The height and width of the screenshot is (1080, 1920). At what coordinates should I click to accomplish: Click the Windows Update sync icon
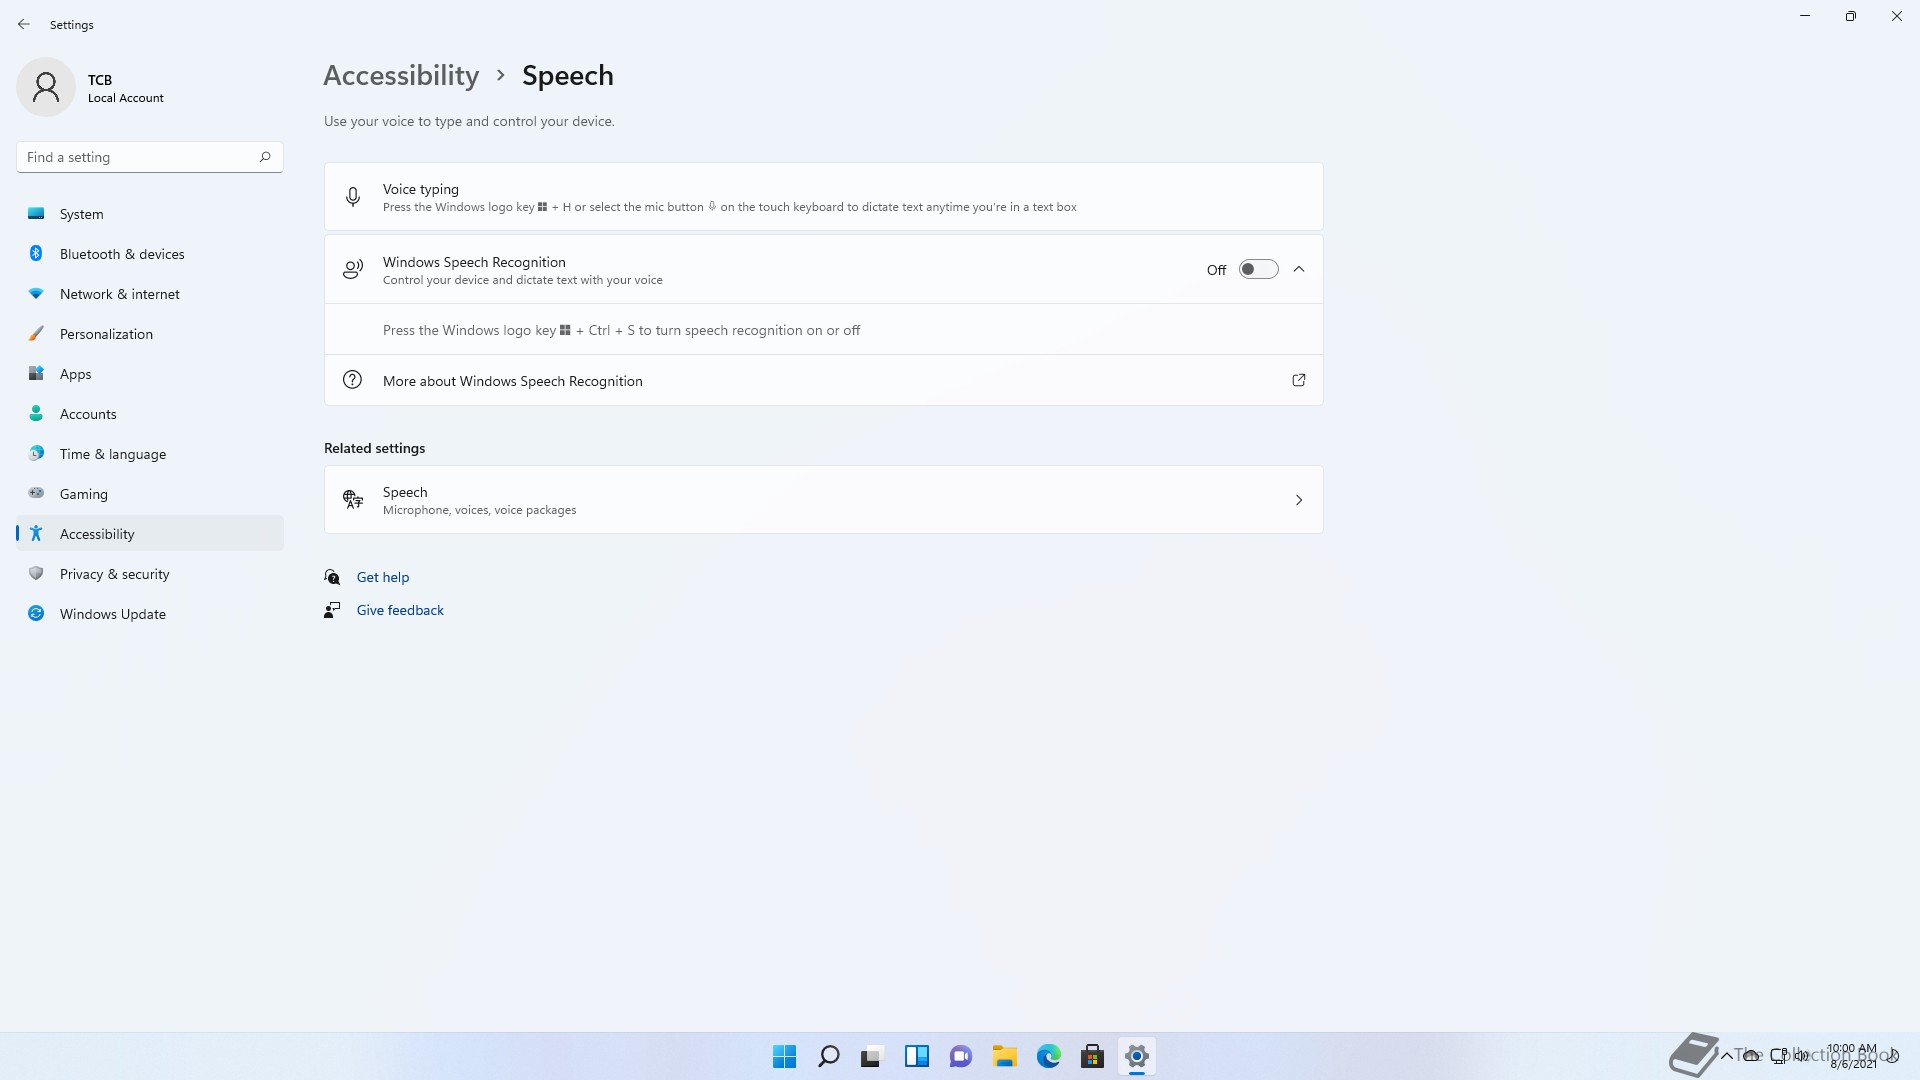(x=36, y=613)
